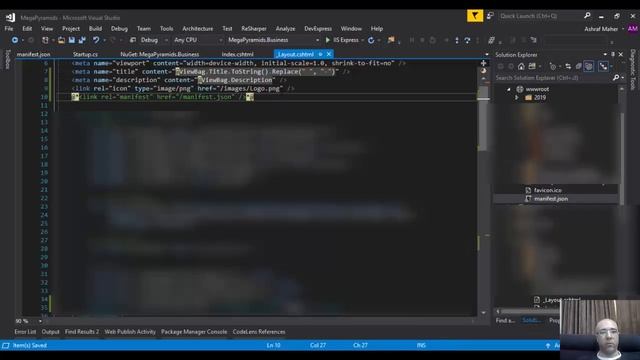The height and width of the screenshot is (360, 640).
Task: Open the Diagnostic Tools side tab
Action: point(633,69)
